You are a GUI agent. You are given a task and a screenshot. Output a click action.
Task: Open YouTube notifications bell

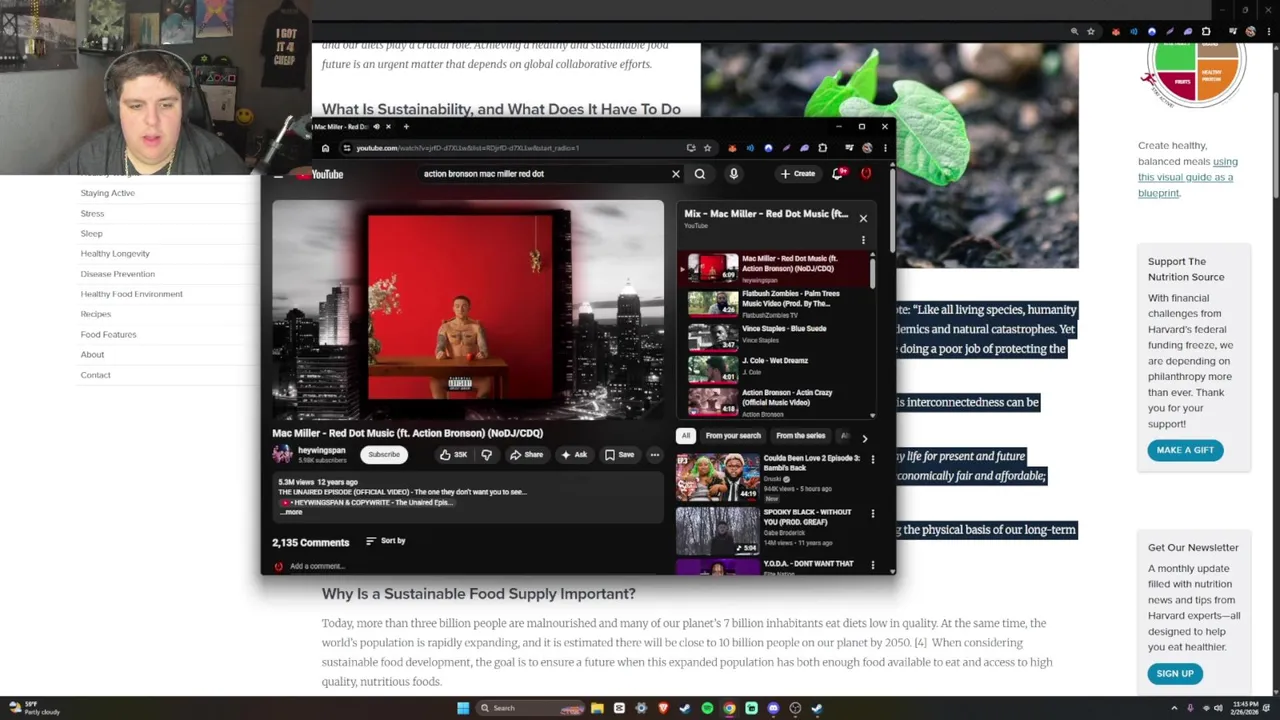[839, 174]
